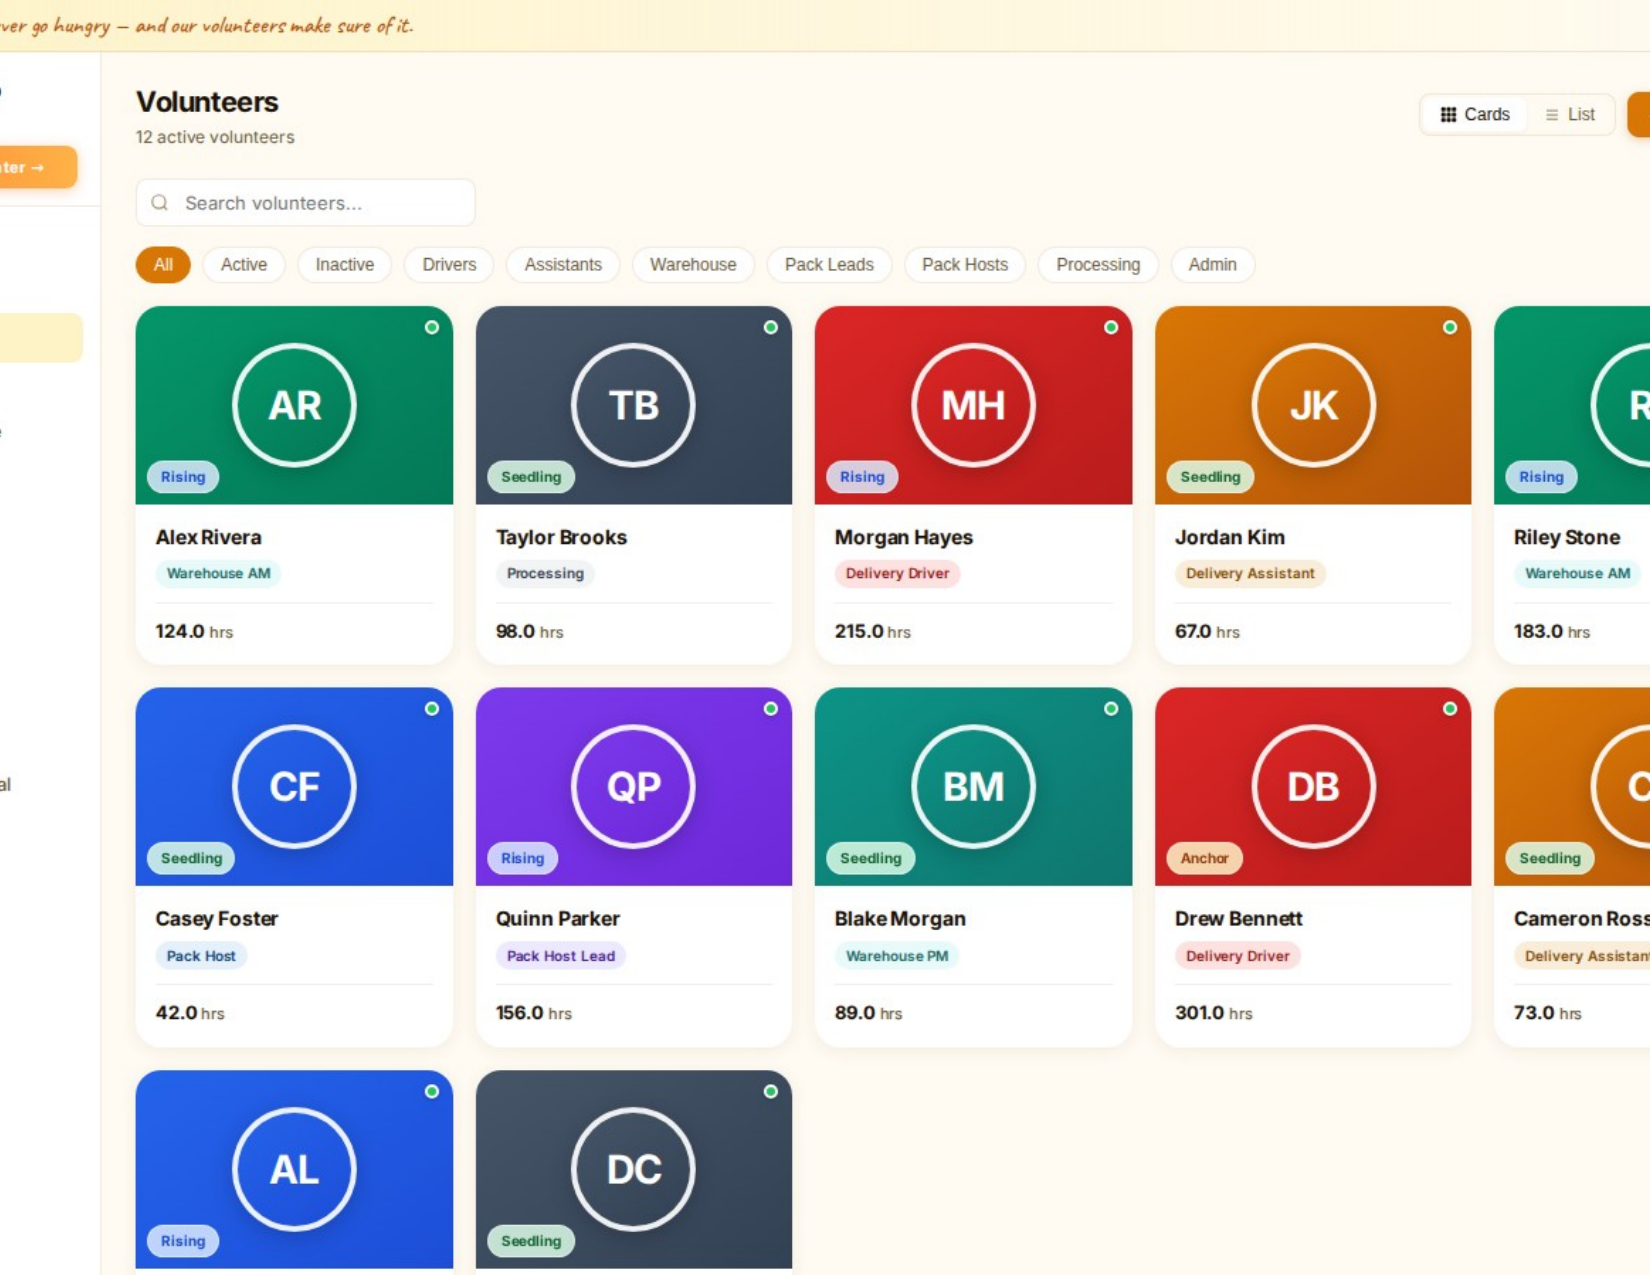Click Seedling badge on Taylor Brooks card
This screenshot has height=1275, width=1650.
coord(531,477)
